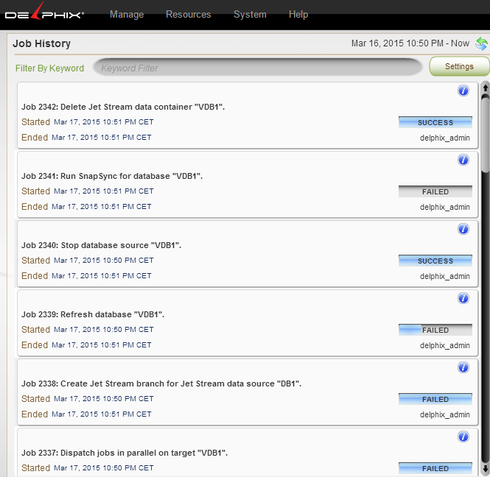Select Job 2339 Refresh database title

click(x=93, y=314)
